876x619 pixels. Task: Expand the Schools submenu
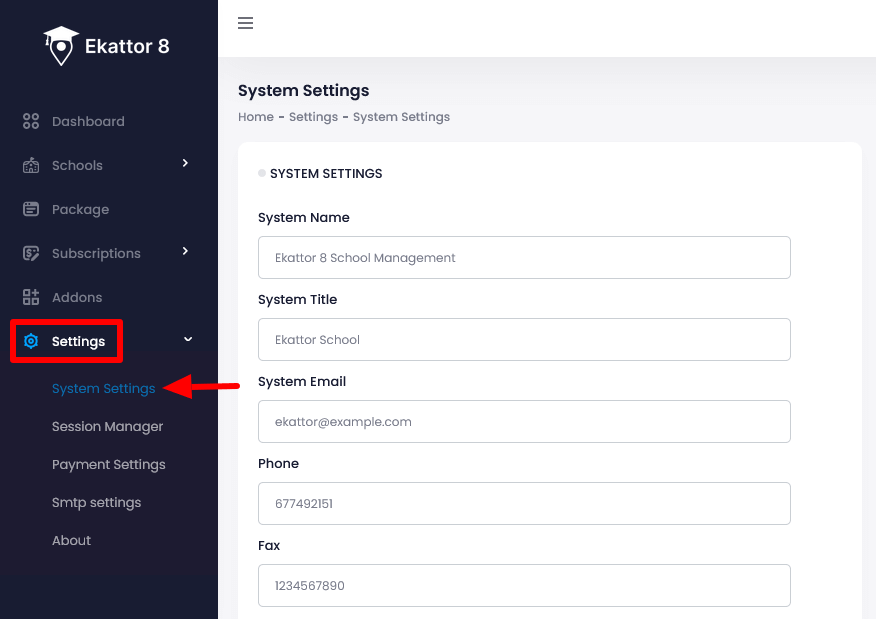click(x=185, y=165)
